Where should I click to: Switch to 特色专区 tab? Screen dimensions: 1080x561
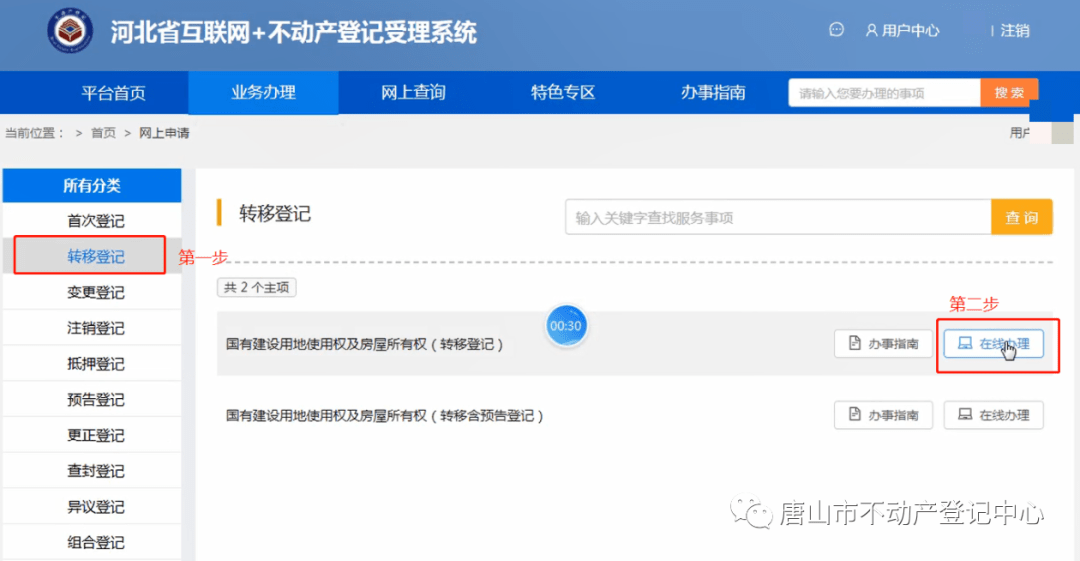(x=563, y=93)
